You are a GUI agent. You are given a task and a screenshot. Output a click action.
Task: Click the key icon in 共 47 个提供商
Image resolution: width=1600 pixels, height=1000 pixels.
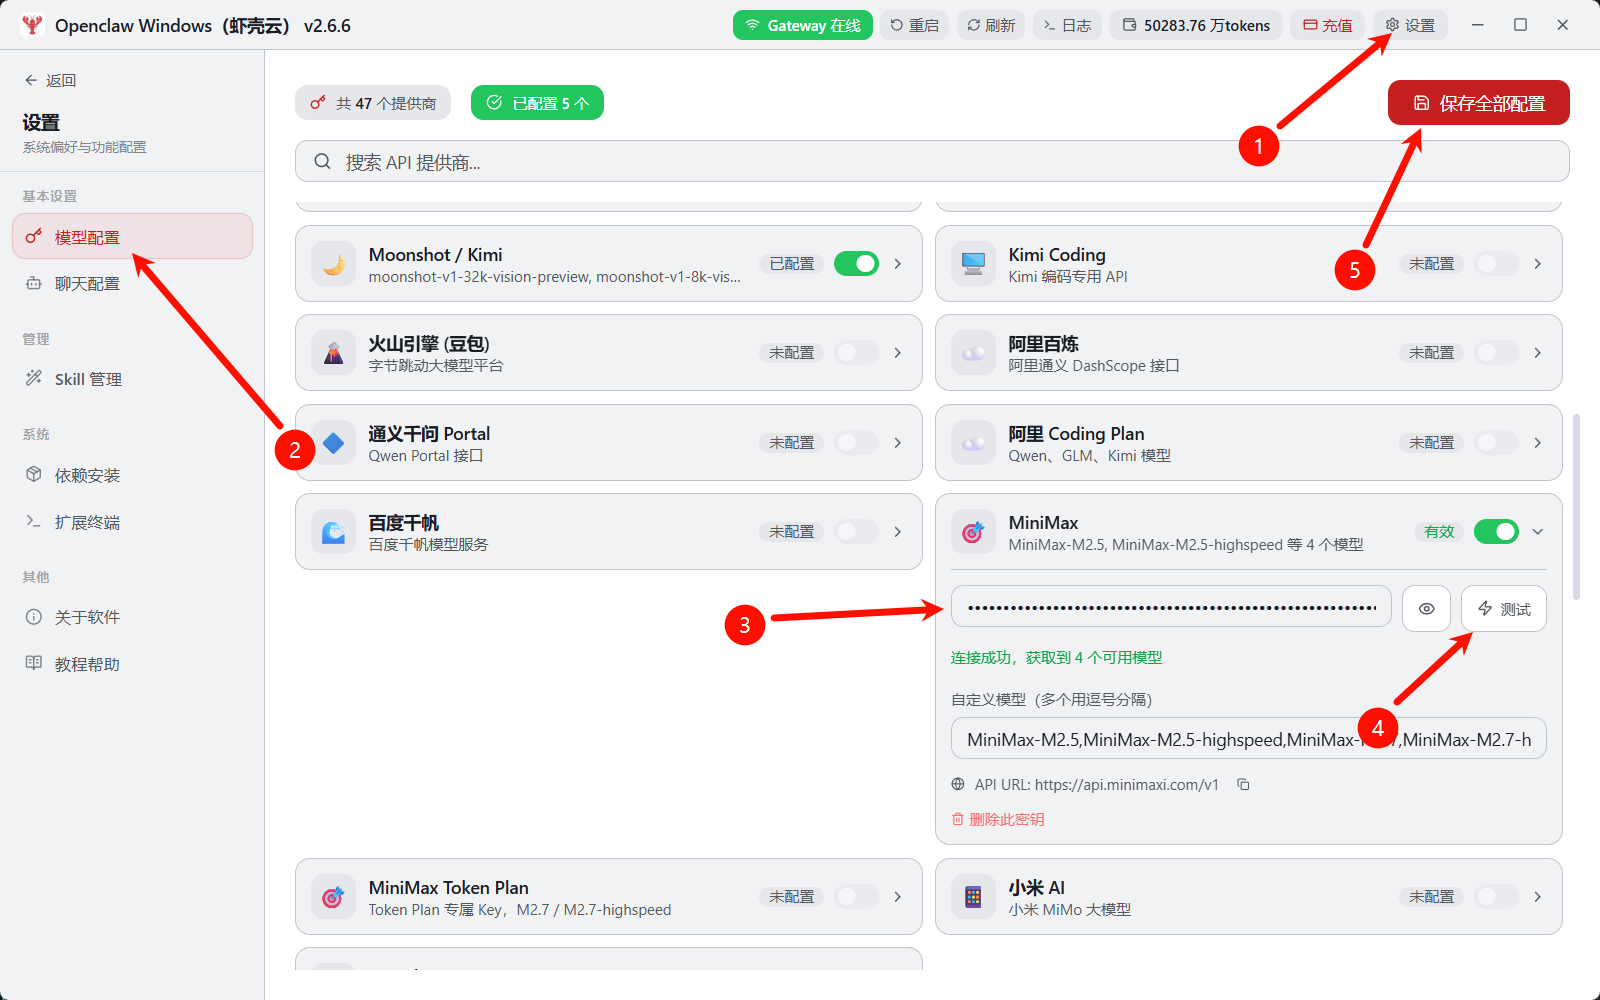coord(318,103)
